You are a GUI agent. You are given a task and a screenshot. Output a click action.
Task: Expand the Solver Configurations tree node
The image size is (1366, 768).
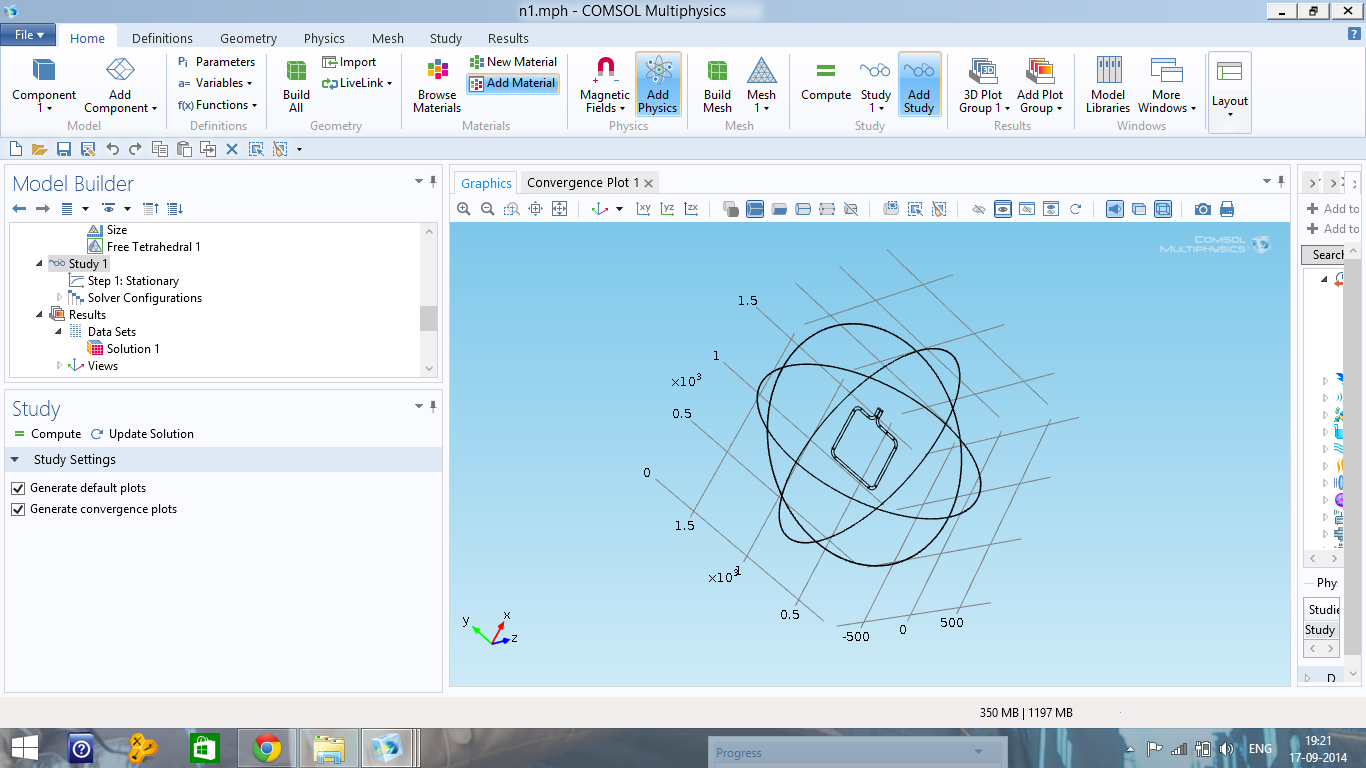tap(60, 298)
